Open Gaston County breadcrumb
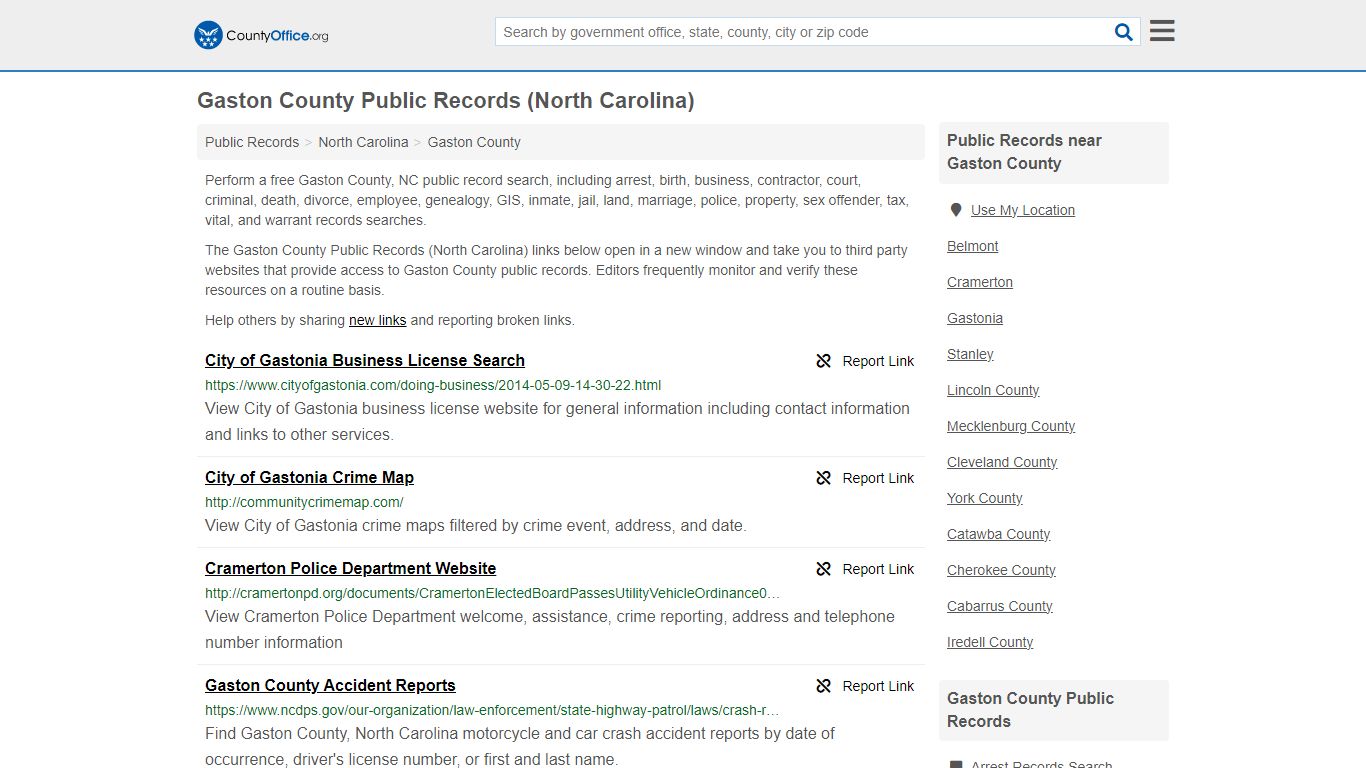 click(474, 142)
